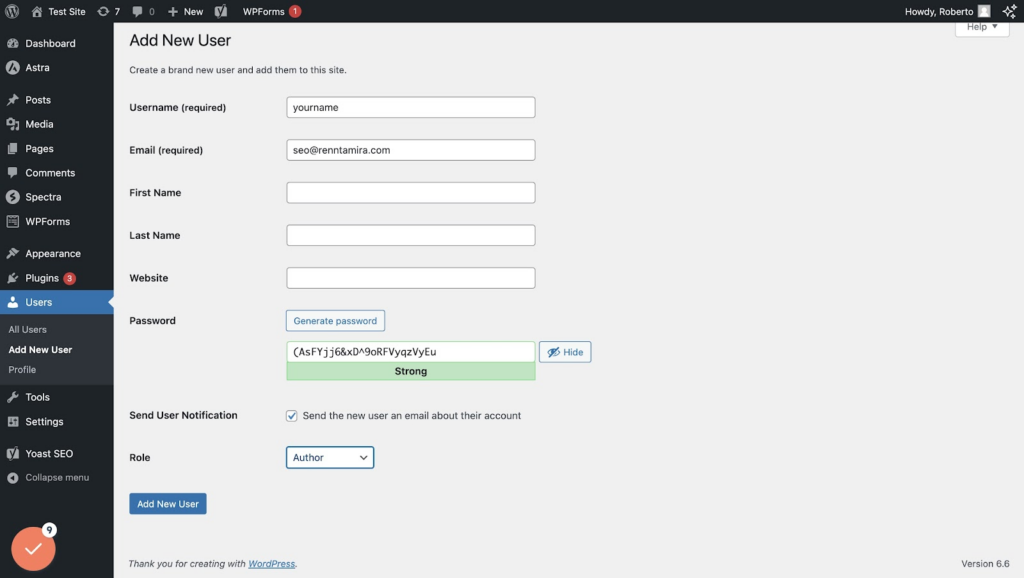The height and width of the screenshot is (578, 1024).
Task: Open the Settings icon in sidebar
Action: [12, 422]
